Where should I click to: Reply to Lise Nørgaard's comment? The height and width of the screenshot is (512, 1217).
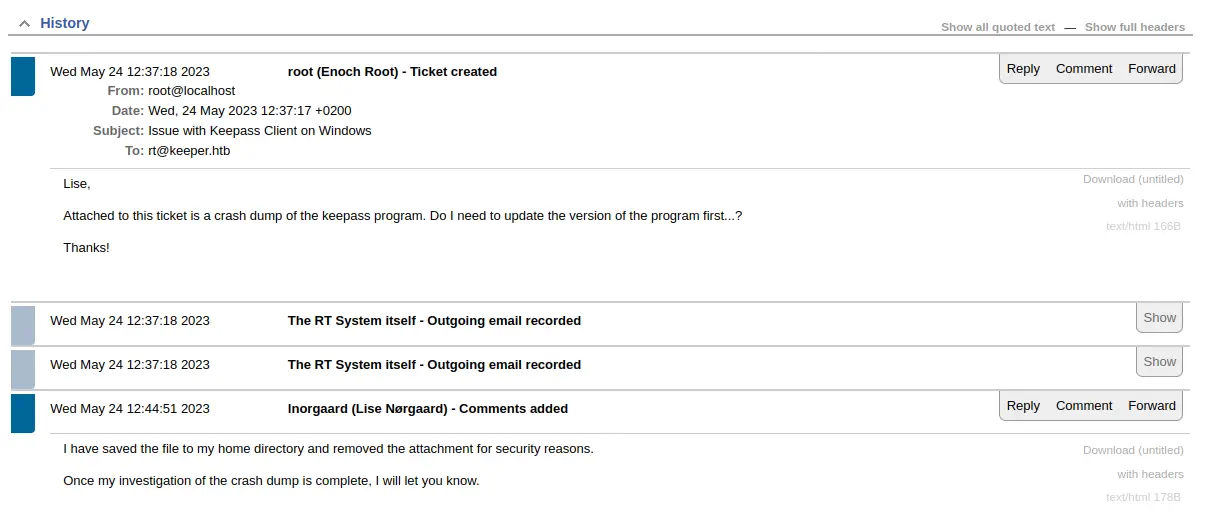pos(1023,406)
